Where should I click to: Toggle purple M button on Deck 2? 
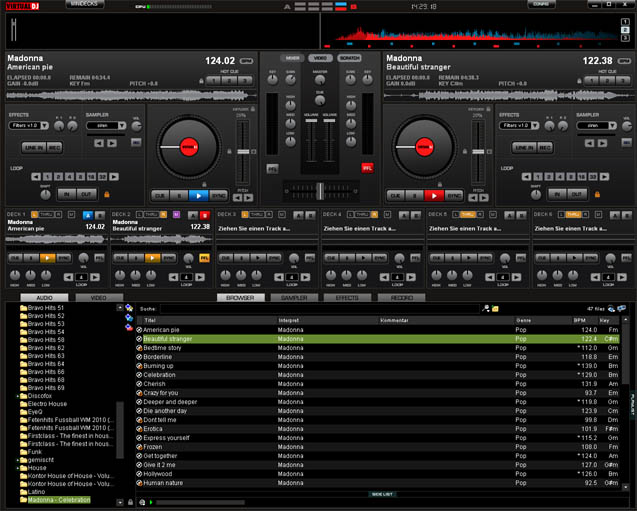pos(176,214)
